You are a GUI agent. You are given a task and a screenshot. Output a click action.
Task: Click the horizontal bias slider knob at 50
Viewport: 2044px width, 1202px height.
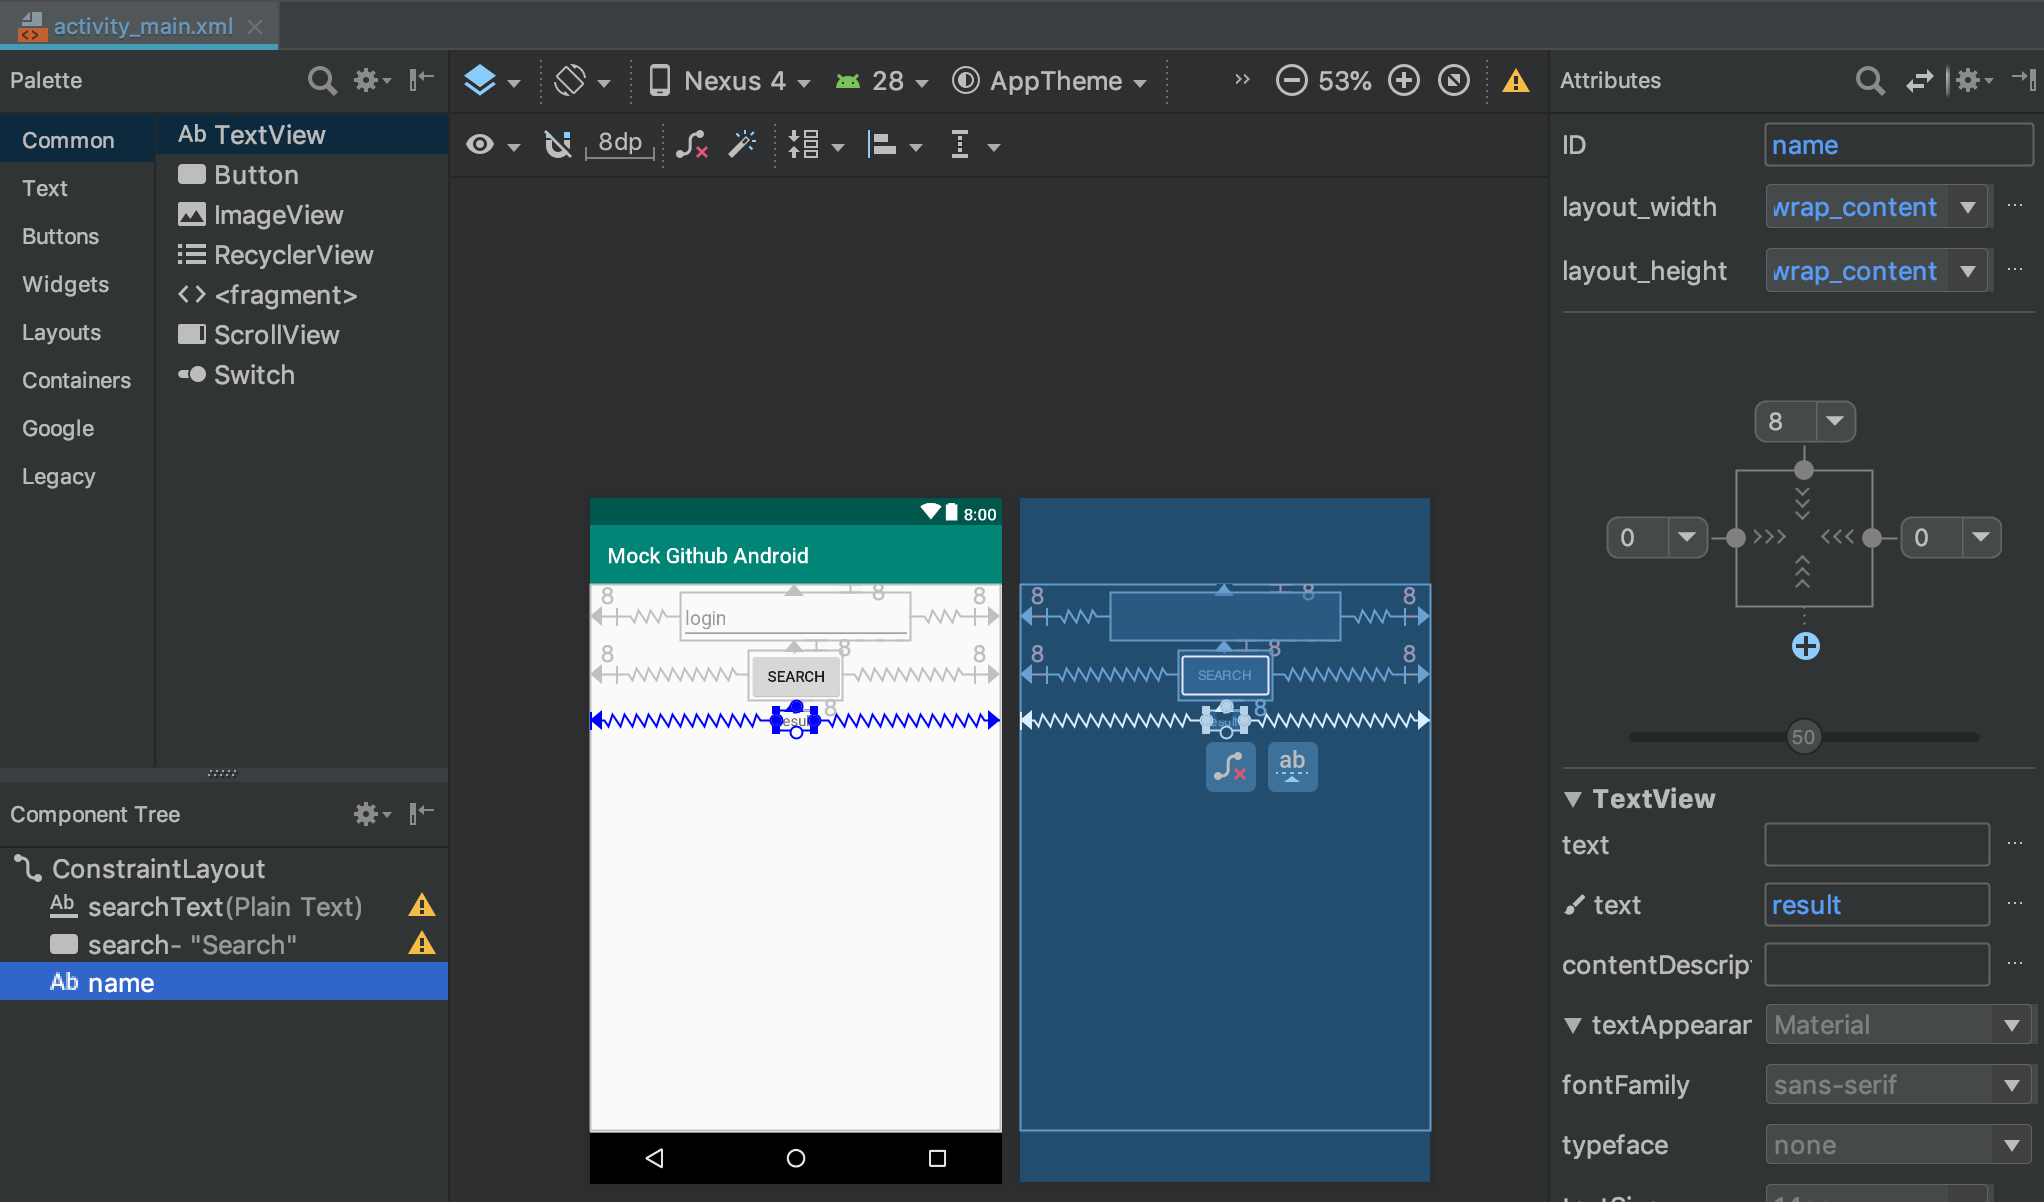point(1803,737)
